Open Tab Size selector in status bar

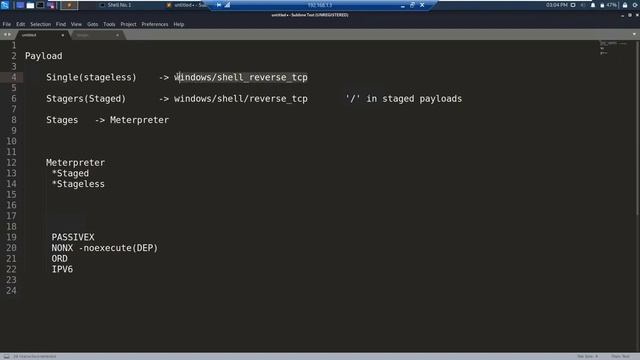pyautogui.click(x=588, y=356)
